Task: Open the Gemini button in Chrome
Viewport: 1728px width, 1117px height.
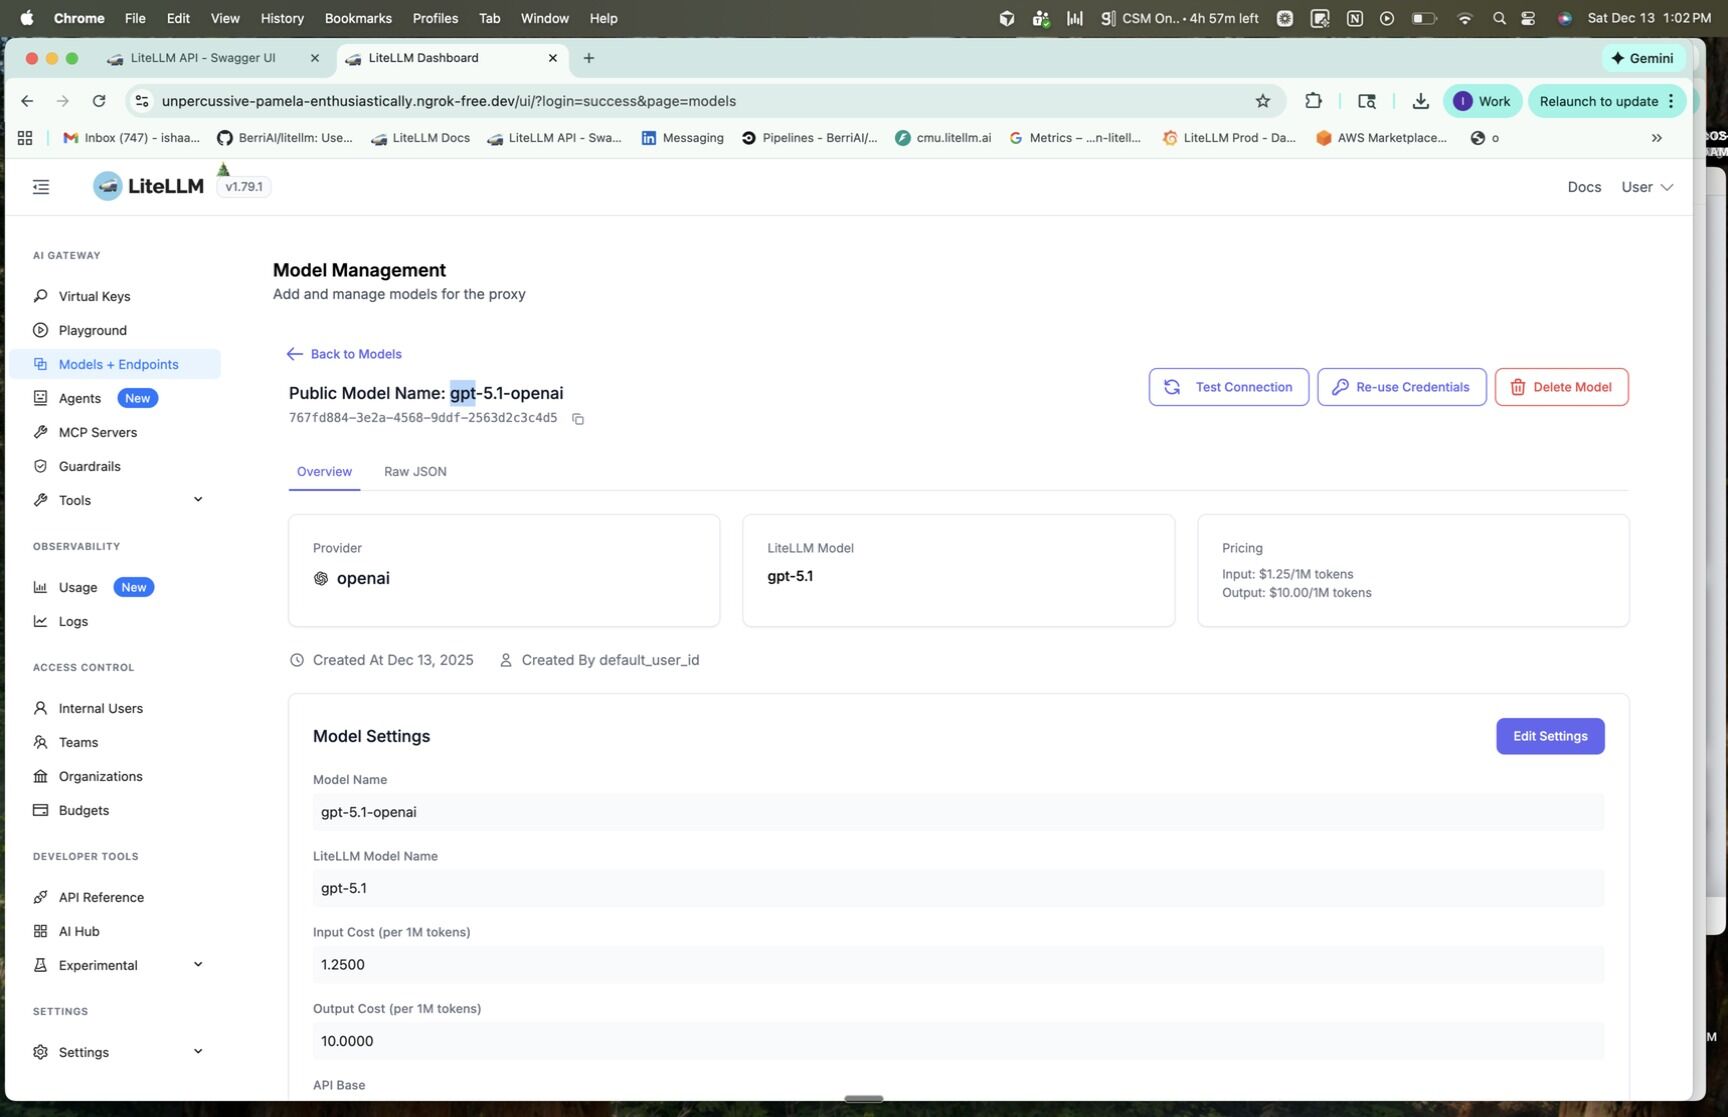Action: [x=1642, y=58]
